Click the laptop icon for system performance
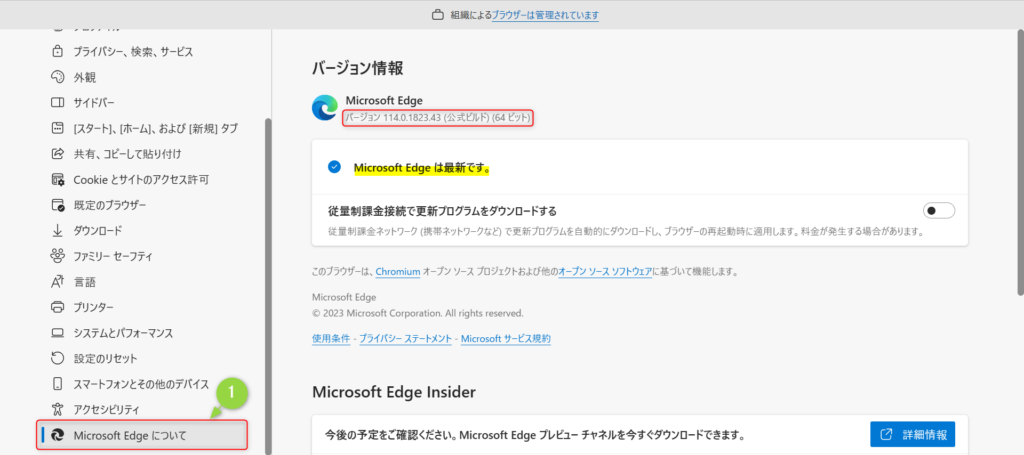 click(x=57, y=333)
